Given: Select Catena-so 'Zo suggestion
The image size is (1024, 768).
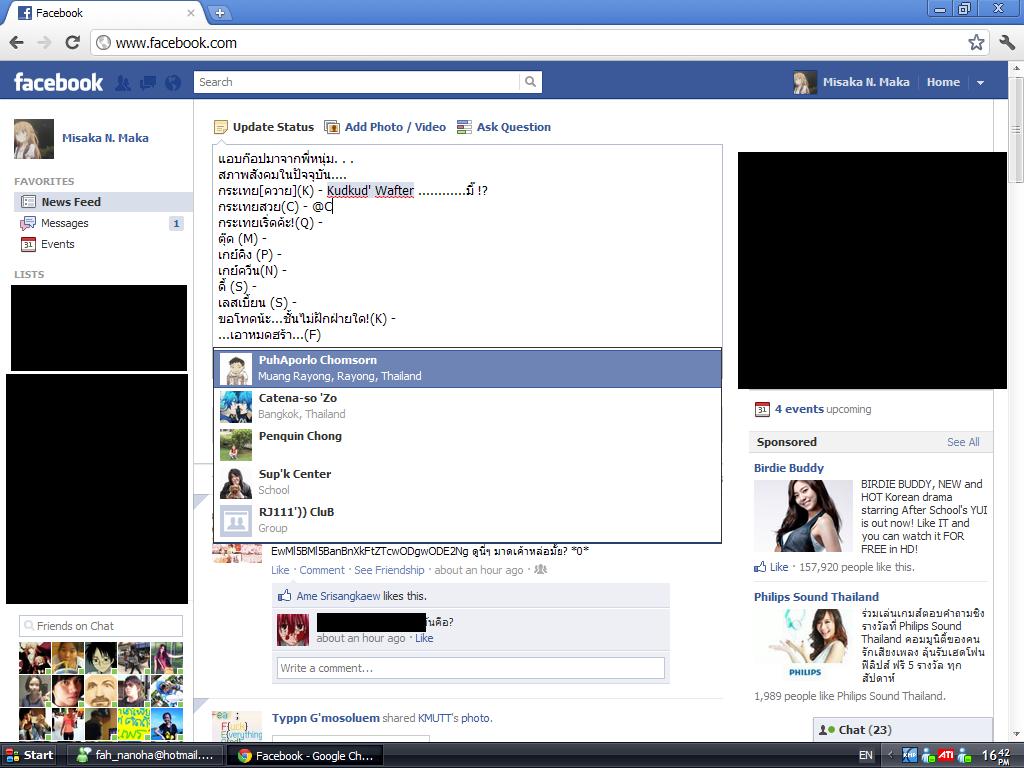Looking at the screenshot, I should point(468,406).
